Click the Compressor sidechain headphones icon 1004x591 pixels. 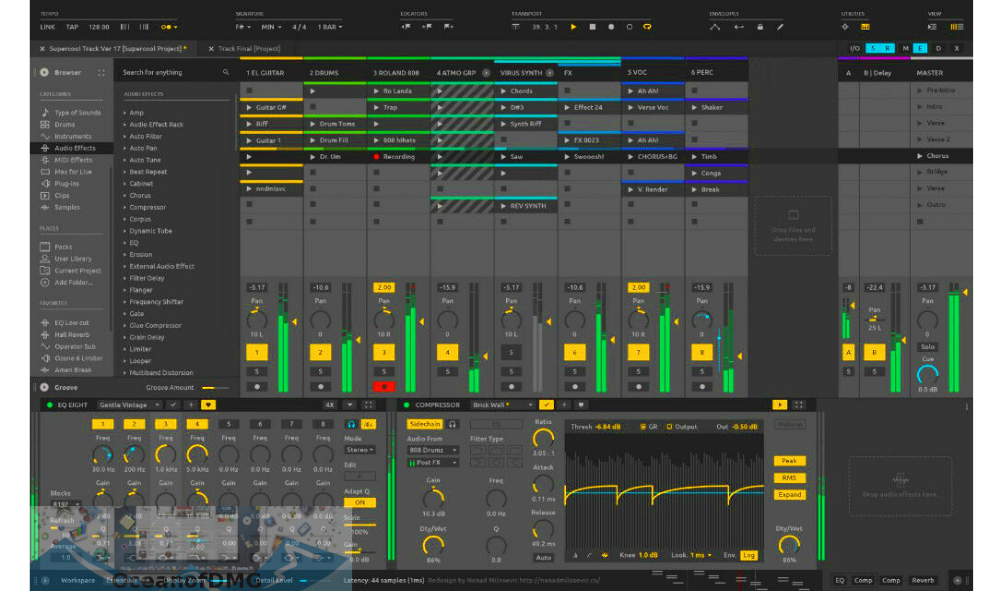tap(453, 424)
